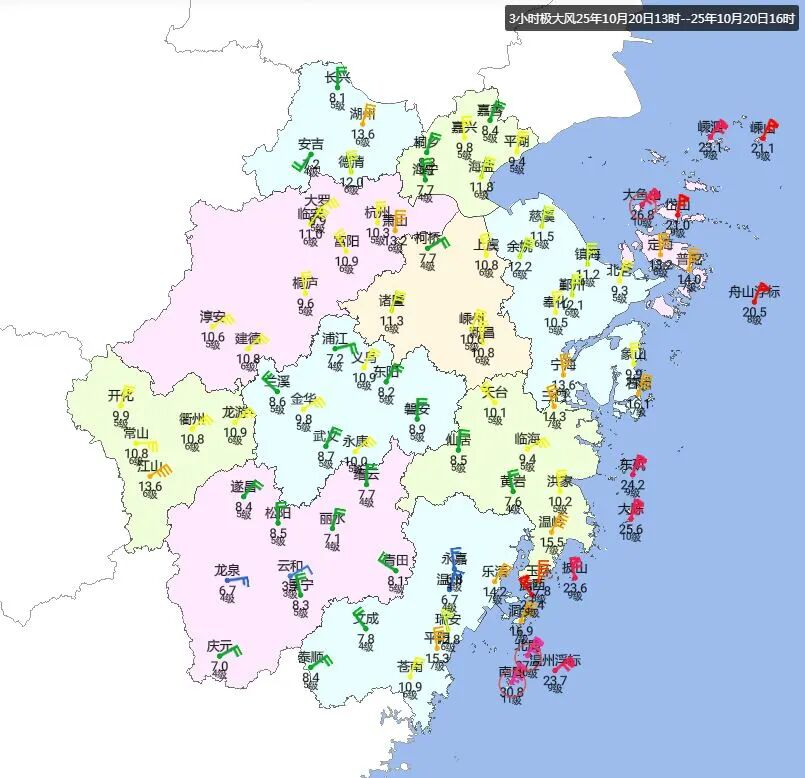This screenshot has width=805, height=778.
Task: Click the 3小时极大风 time range title
Action: pyautogui.click(x=651, y=18)
